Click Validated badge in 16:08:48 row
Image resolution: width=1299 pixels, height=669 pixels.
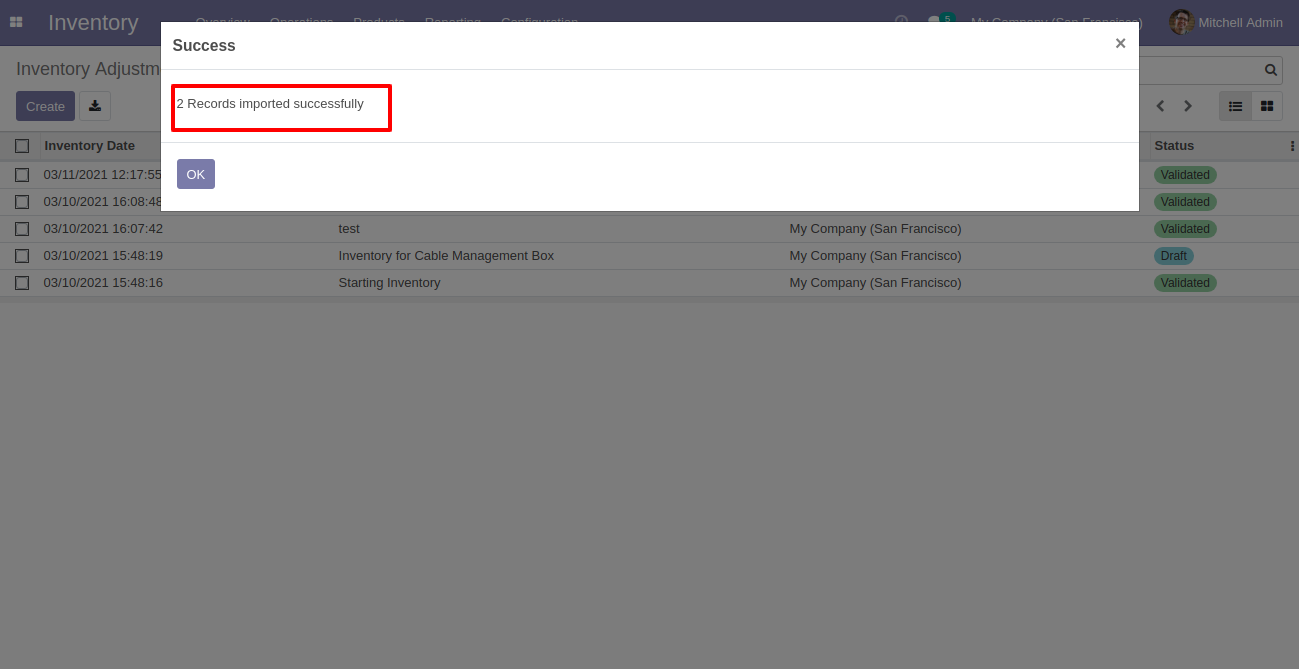point(1185,202)
